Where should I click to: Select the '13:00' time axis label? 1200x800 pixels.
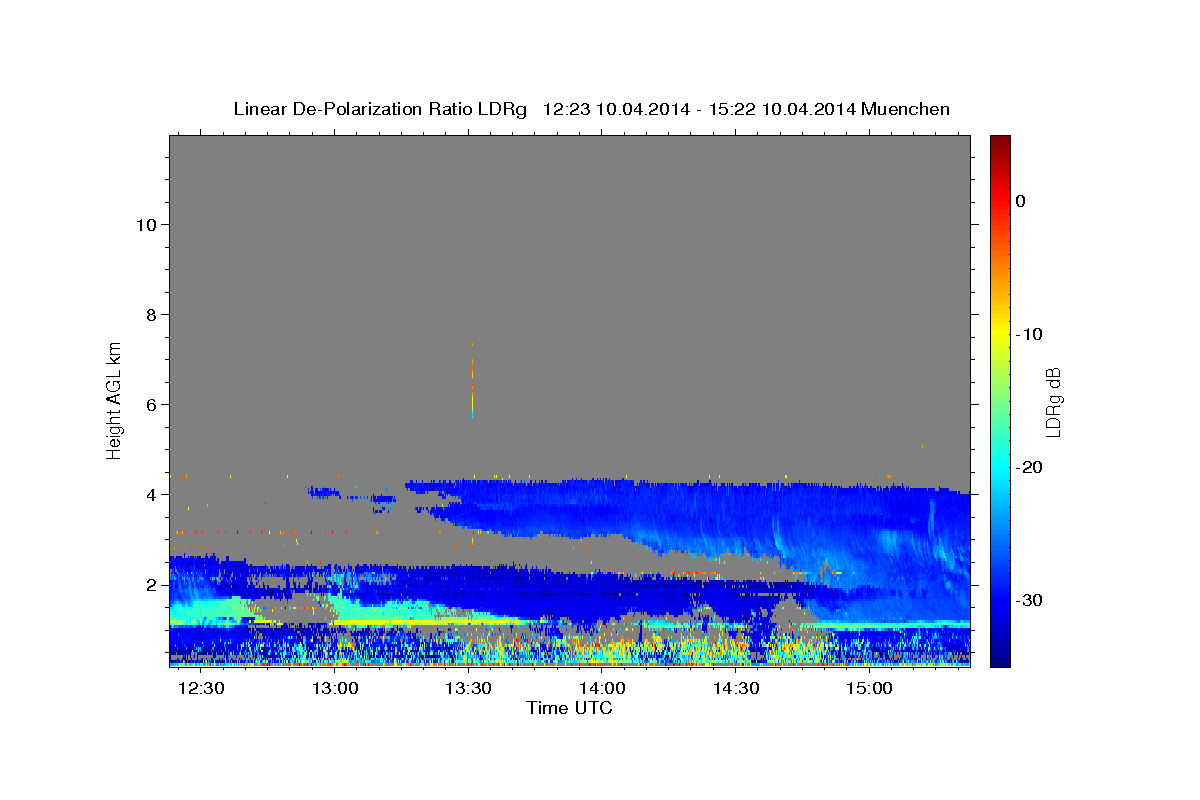coord(336,688)
